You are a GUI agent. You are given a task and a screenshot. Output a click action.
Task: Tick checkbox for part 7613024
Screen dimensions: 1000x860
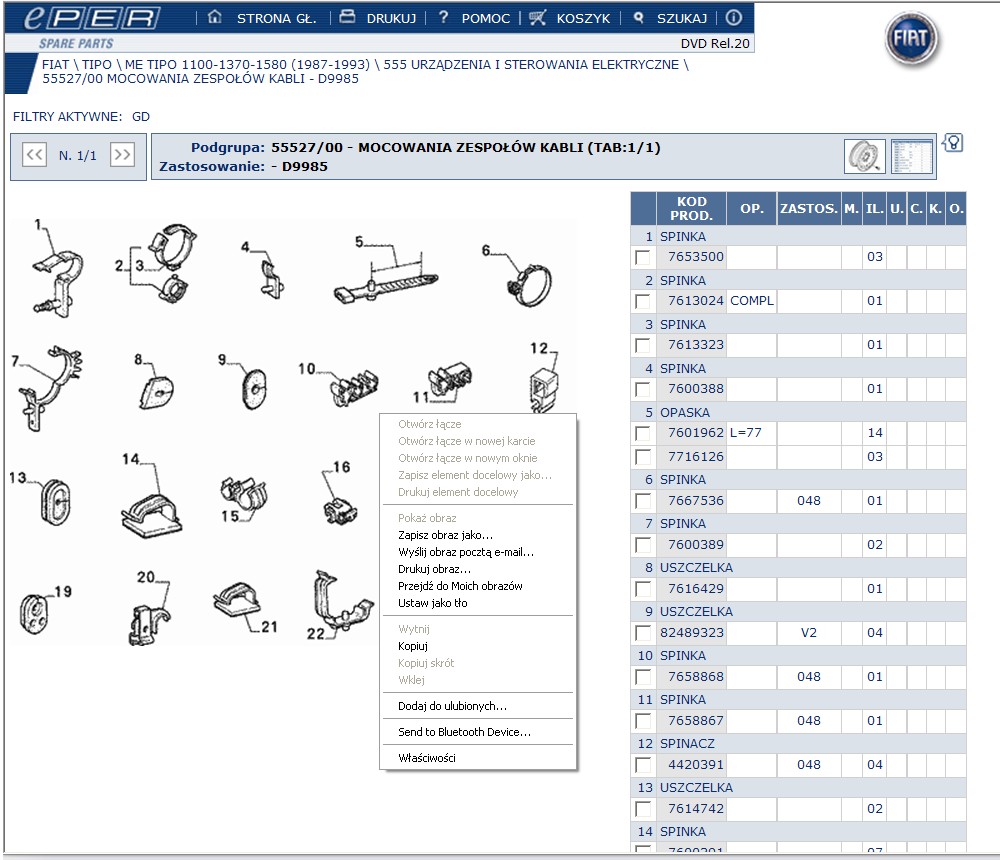click(x=643, y=301)
